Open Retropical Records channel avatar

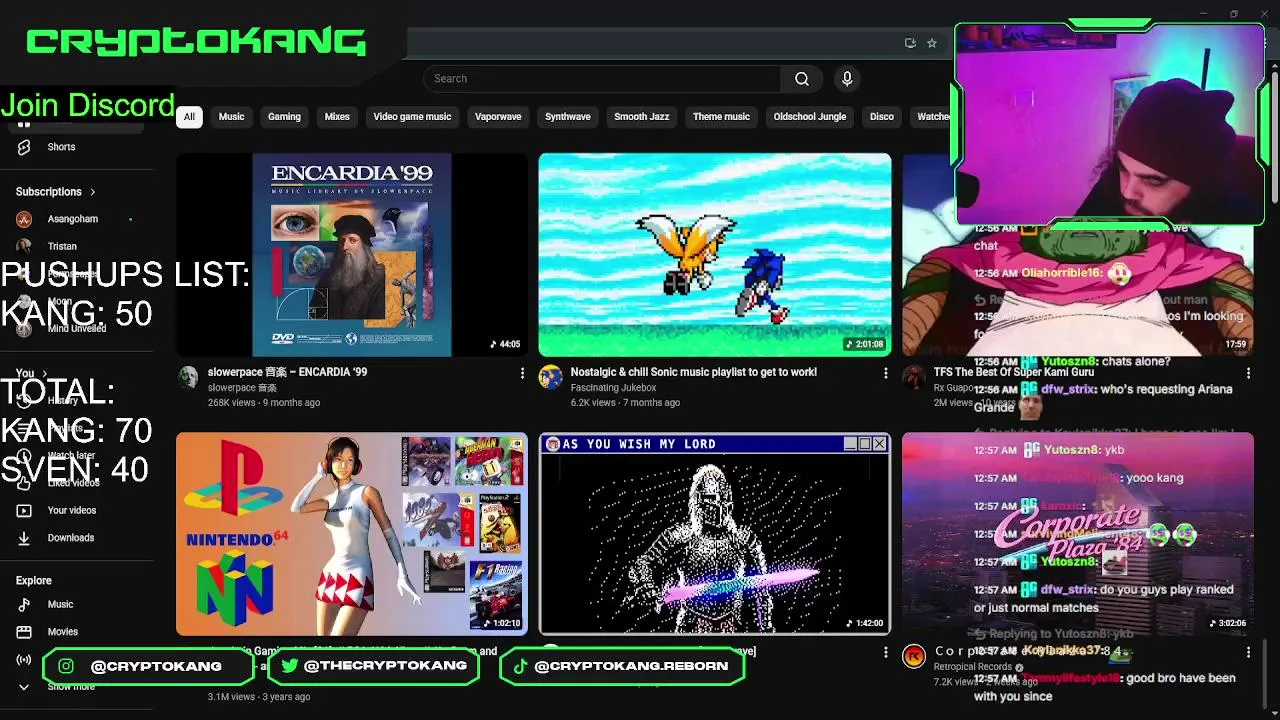pyautogui.click(x=913, y=656)
